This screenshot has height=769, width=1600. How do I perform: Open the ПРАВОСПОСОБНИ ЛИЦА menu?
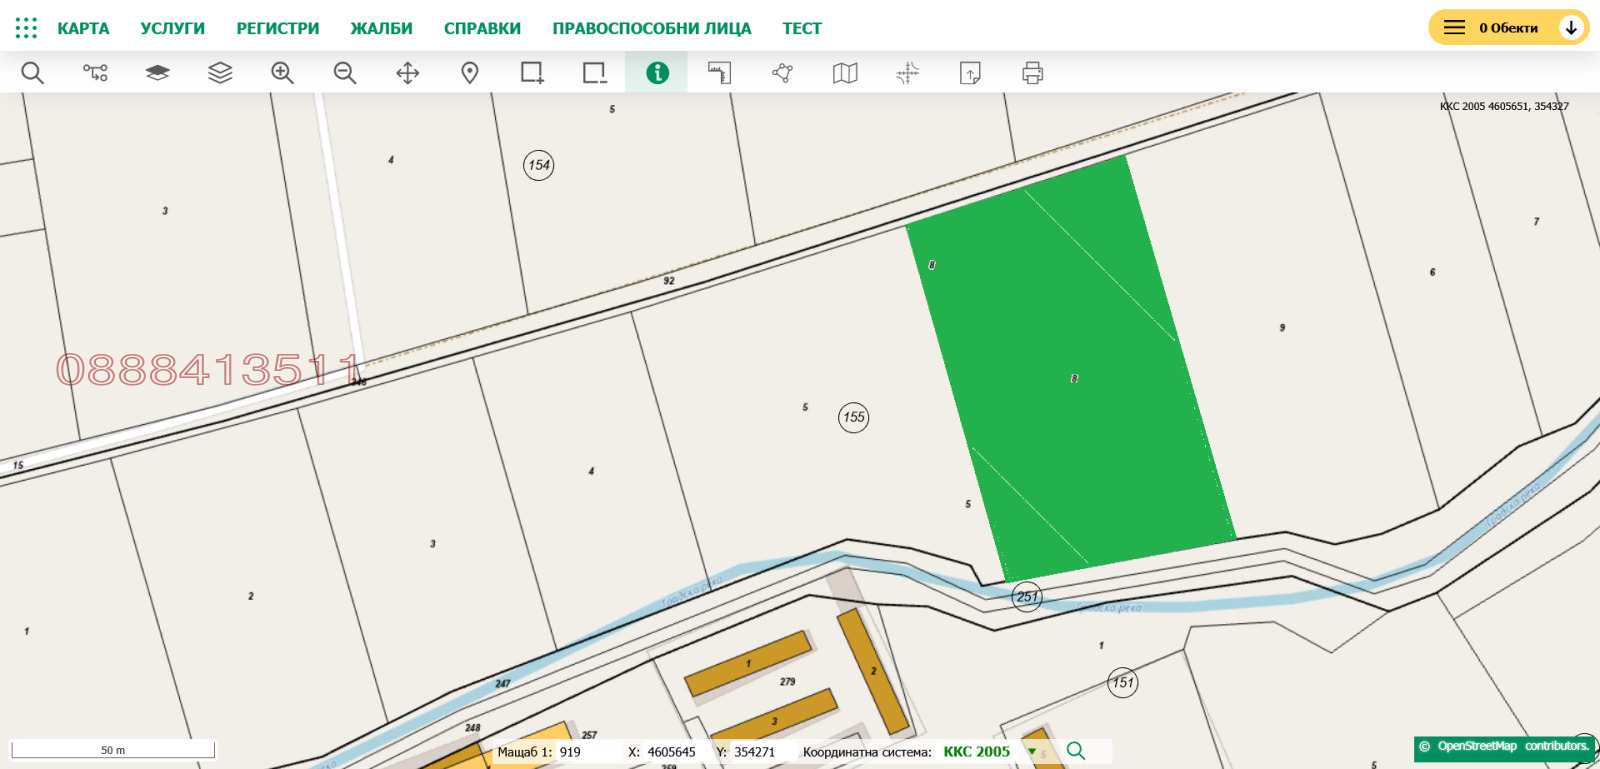(652, 28)
